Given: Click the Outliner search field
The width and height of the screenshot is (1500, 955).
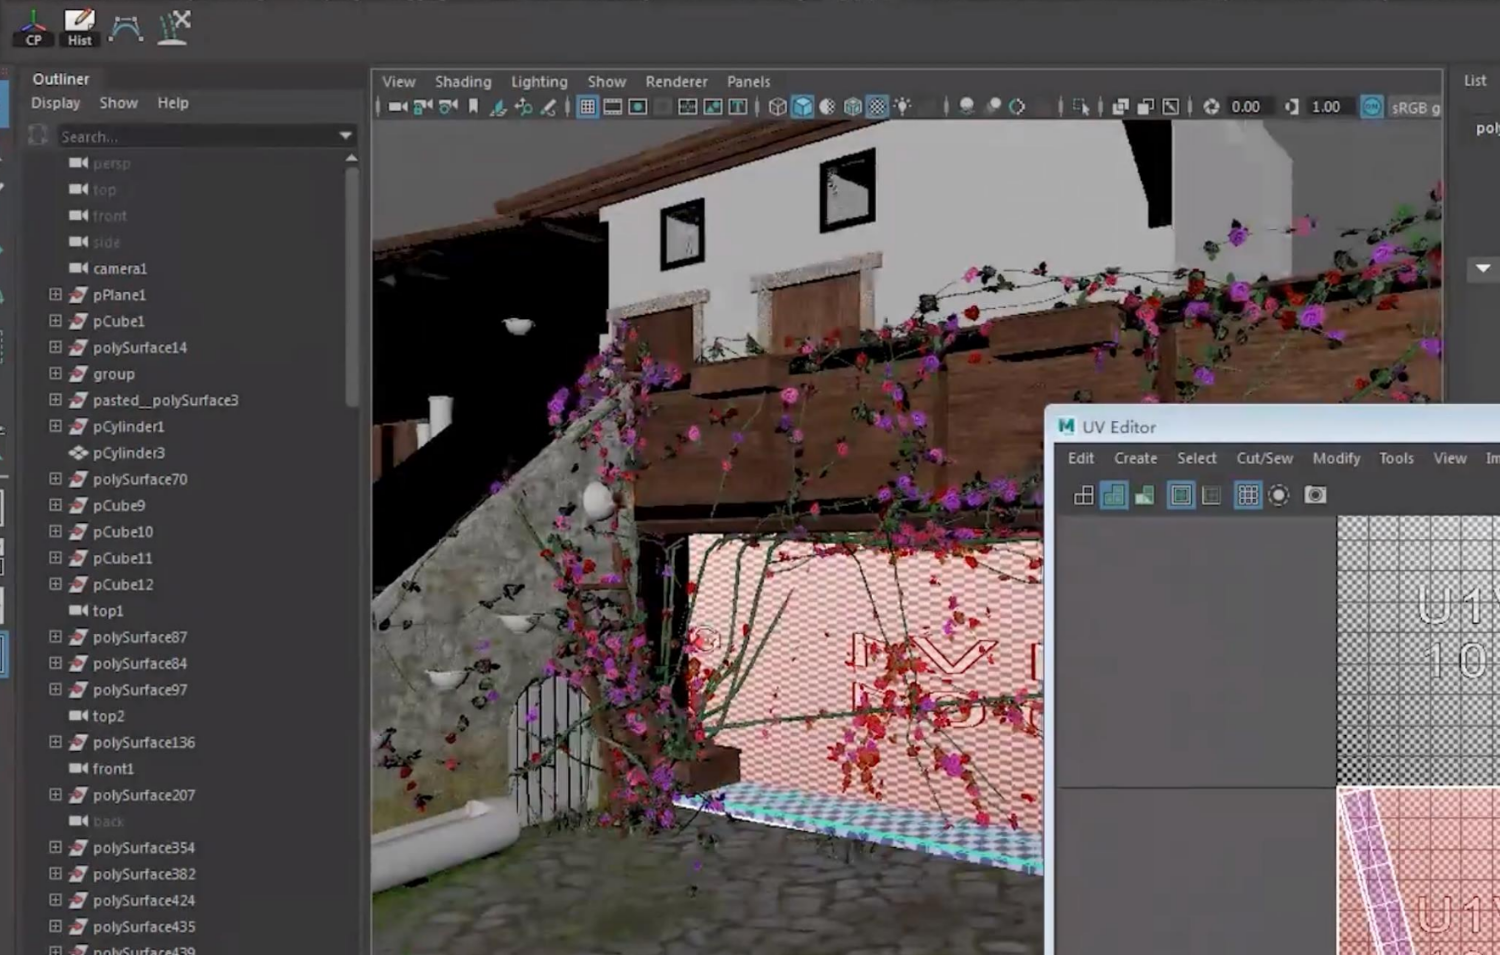Looking at the screenshot, I should pos(195,136).
